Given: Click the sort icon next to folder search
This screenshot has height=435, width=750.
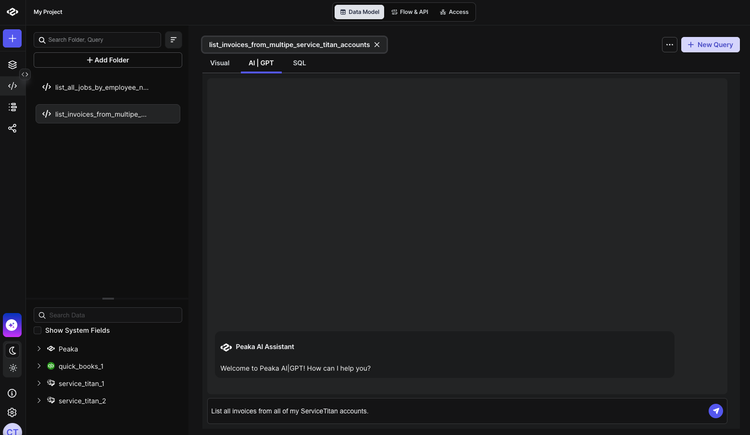Looking at the screenshot, I should coord(174,40).
